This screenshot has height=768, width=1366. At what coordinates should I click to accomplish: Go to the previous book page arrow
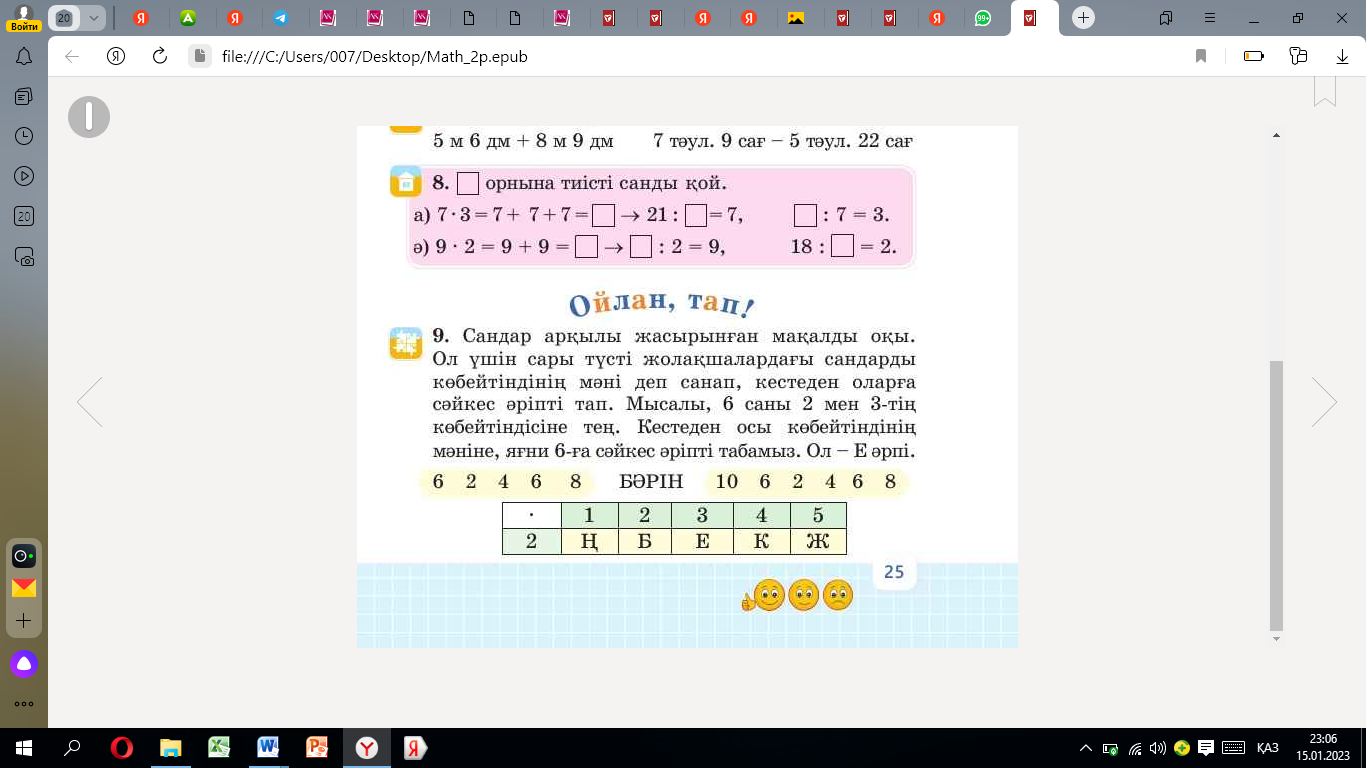coord(89,403)
